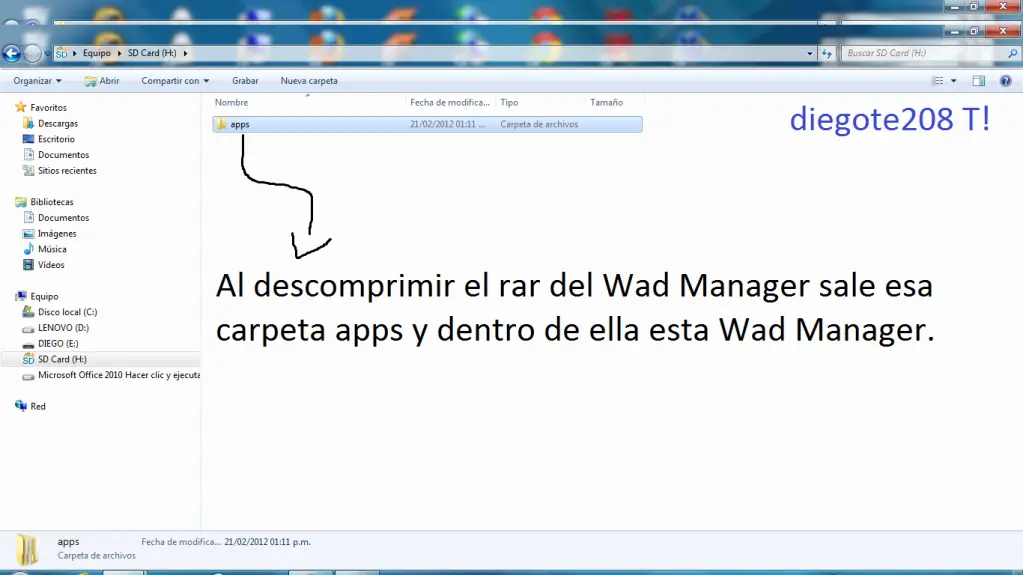Viewport: 1023px width, 575px height.
Task: Open the DIEGO (E:) drive
Action: pyautogui.click(x=58, y=343)
